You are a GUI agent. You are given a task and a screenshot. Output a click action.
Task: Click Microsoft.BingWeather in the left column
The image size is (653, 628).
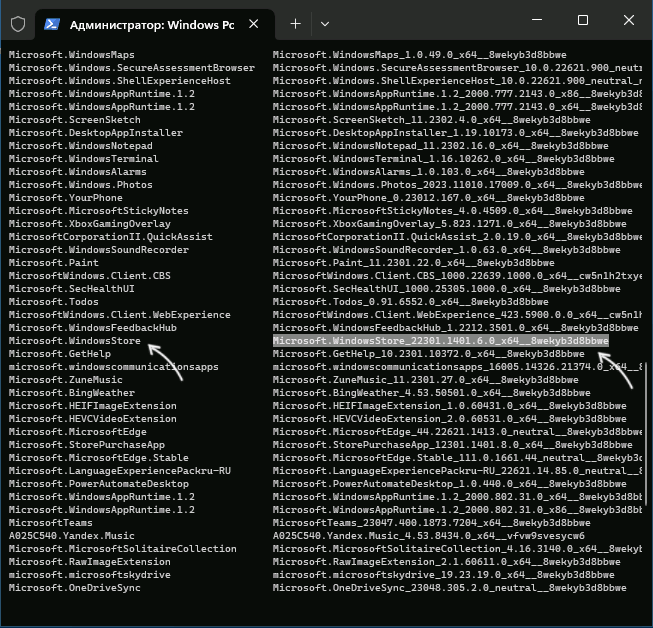72,392
